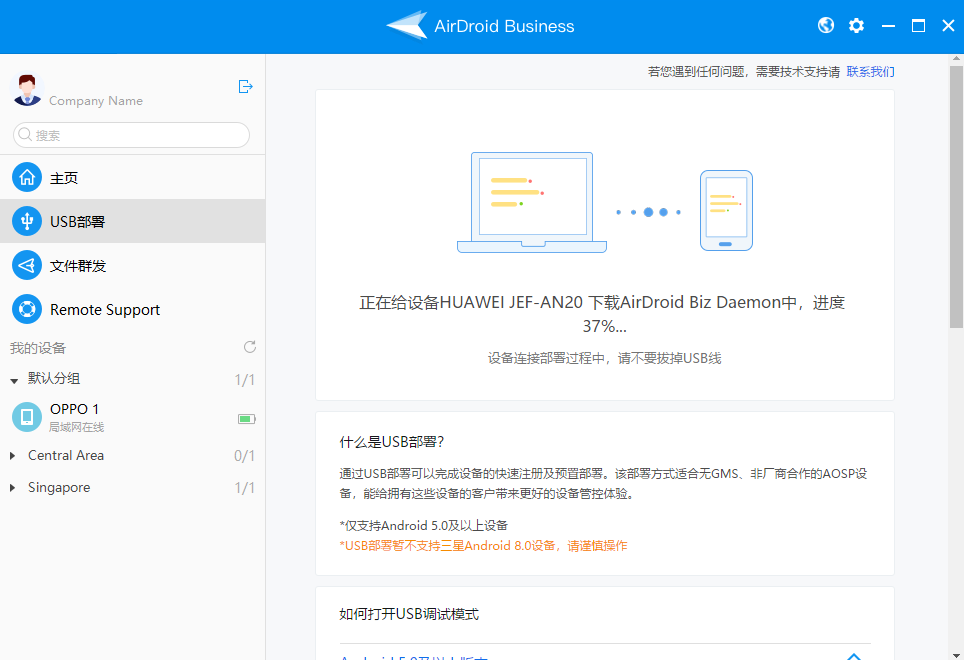This screenshot has width=964, height=660.
Task: Click the user avatar picture
Action: [27, 90]
